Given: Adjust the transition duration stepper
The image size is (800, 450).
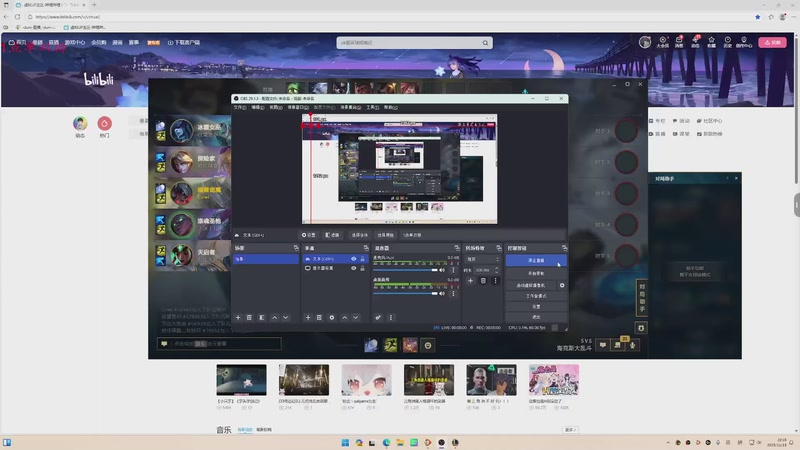Looking at the screenshot, I should coord(495,270).
